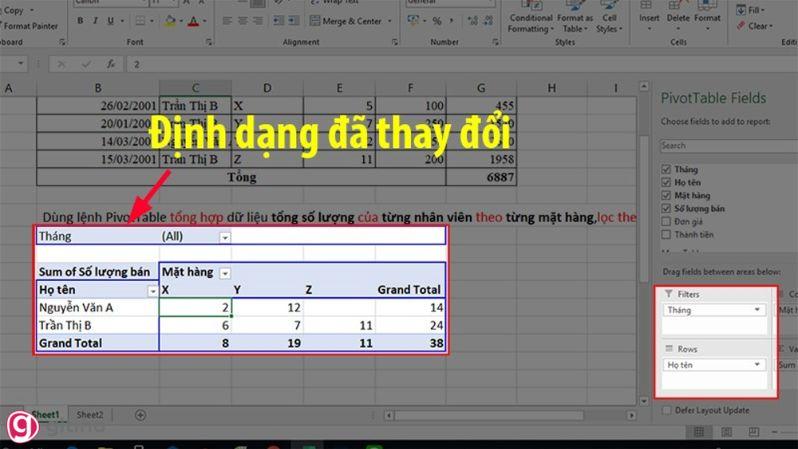Align text left in Alignment group

pos(227,21)
